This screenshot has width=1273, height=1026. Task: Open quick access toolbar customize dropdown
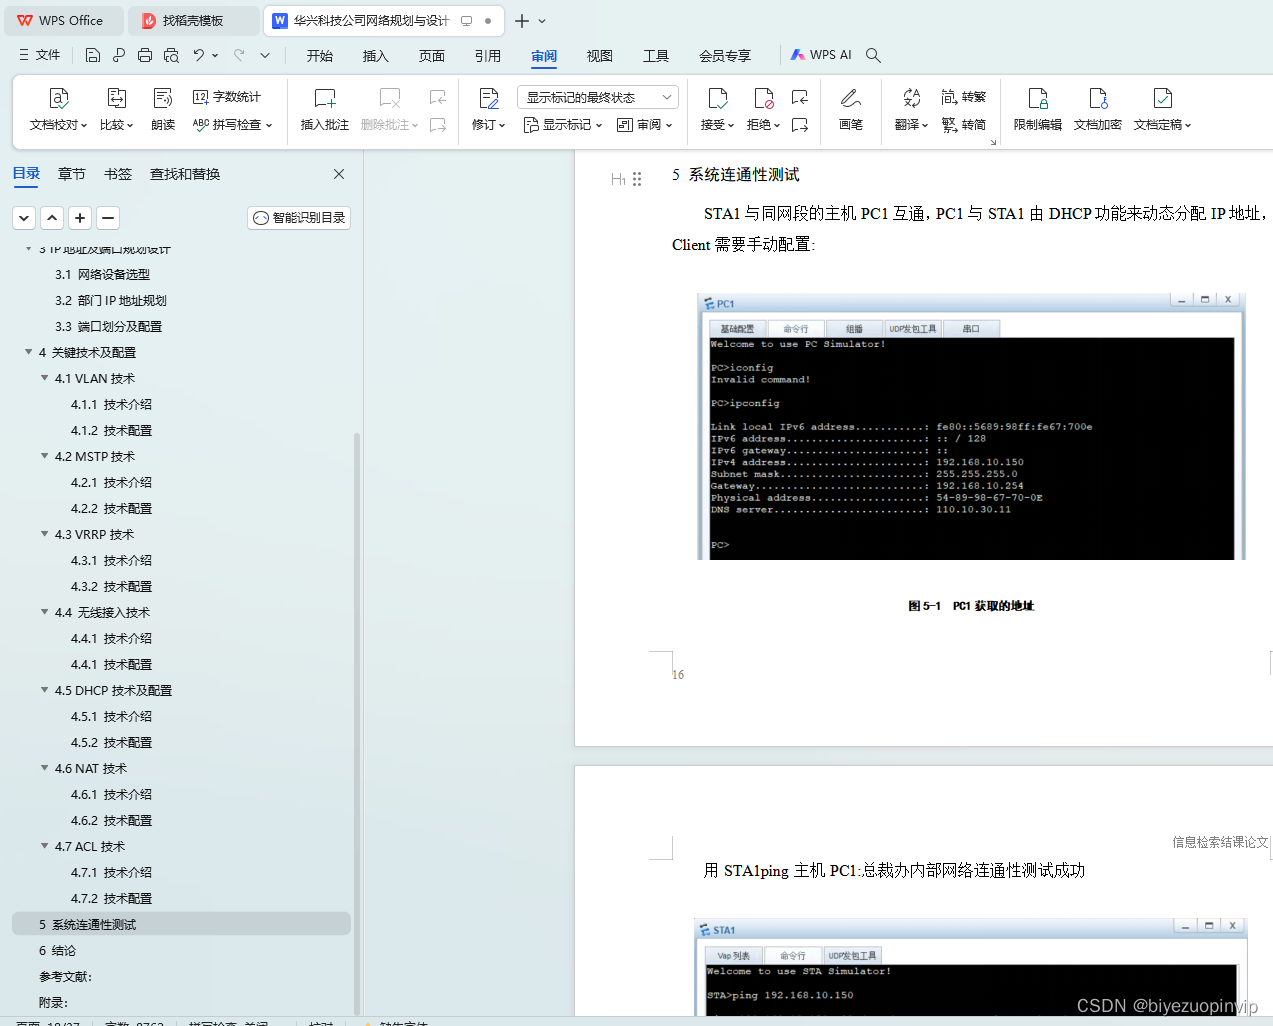265,55
